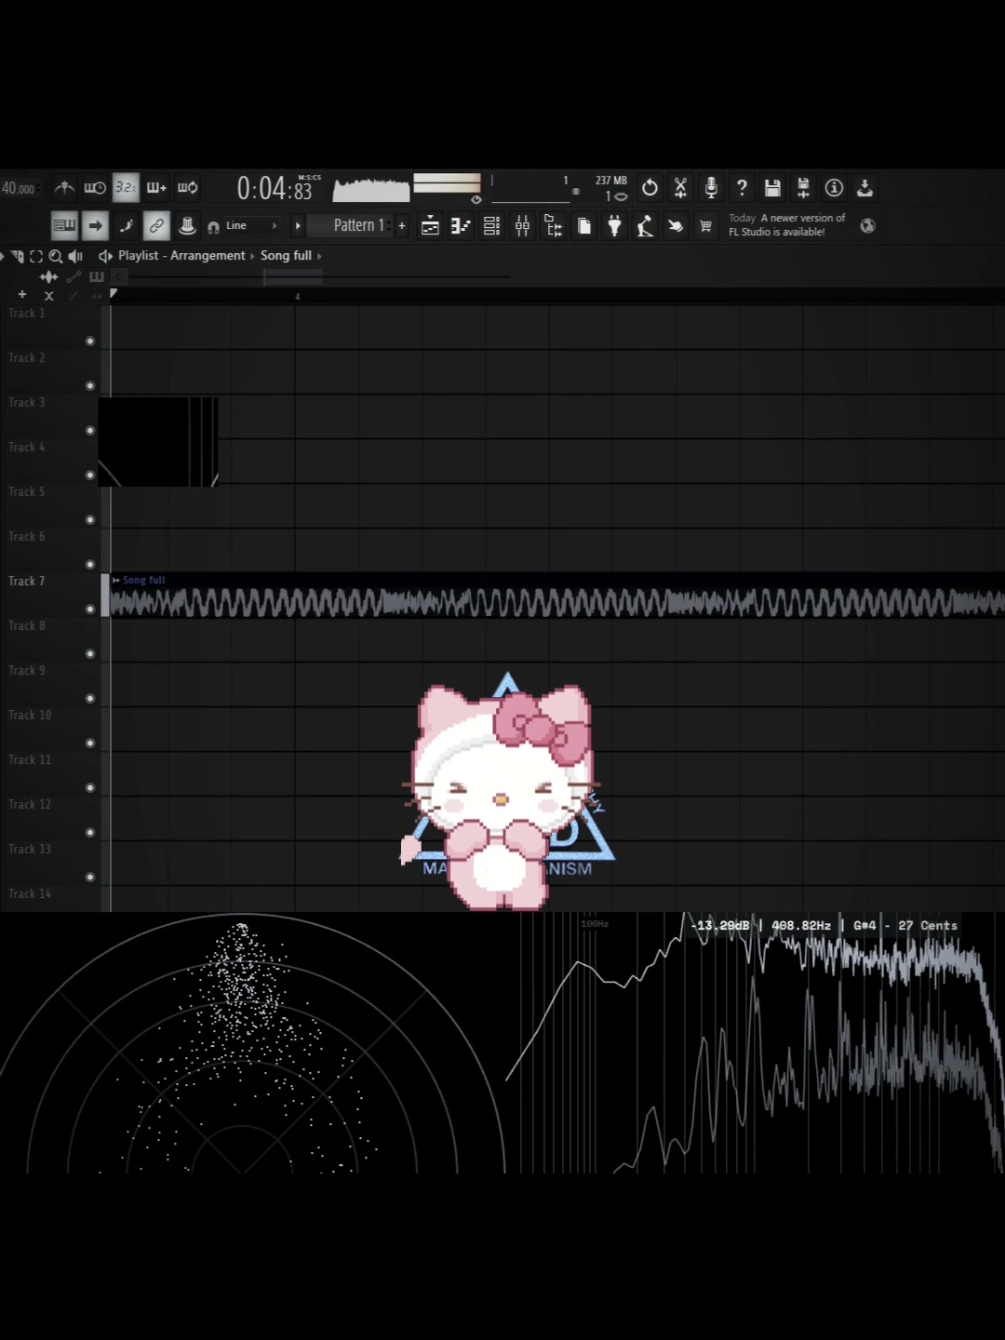Click the black automation clip on Track 3
Screen dimensions: 1005x1340
[x=158, y=442]
